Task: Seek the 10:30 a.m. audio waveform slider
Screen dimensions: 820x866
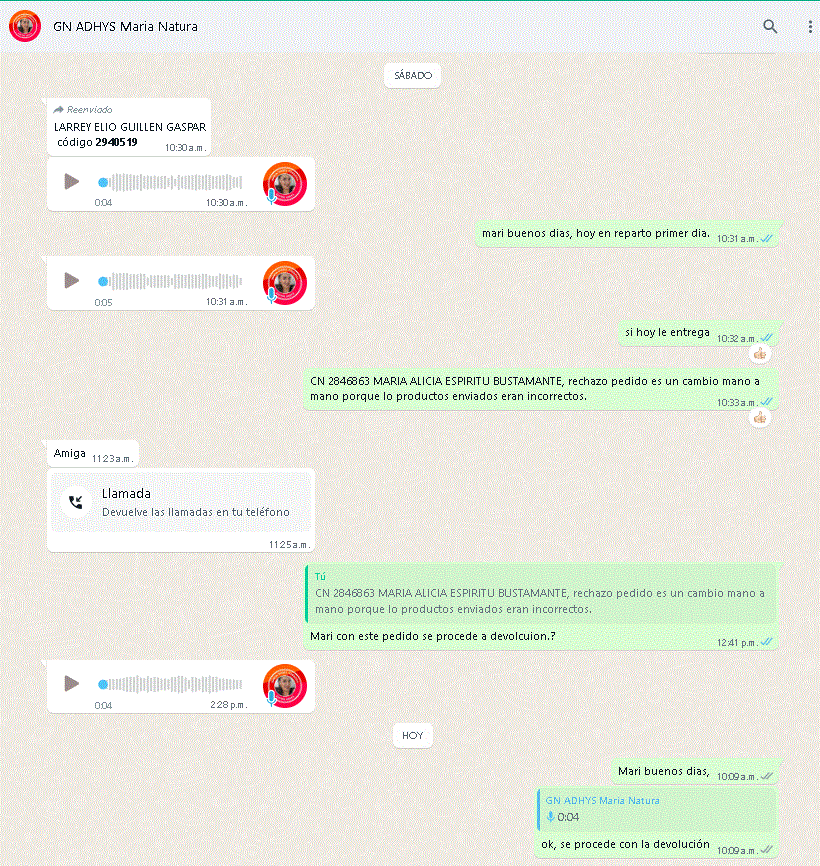Action: pyautogui.click(x=171, y=182)
